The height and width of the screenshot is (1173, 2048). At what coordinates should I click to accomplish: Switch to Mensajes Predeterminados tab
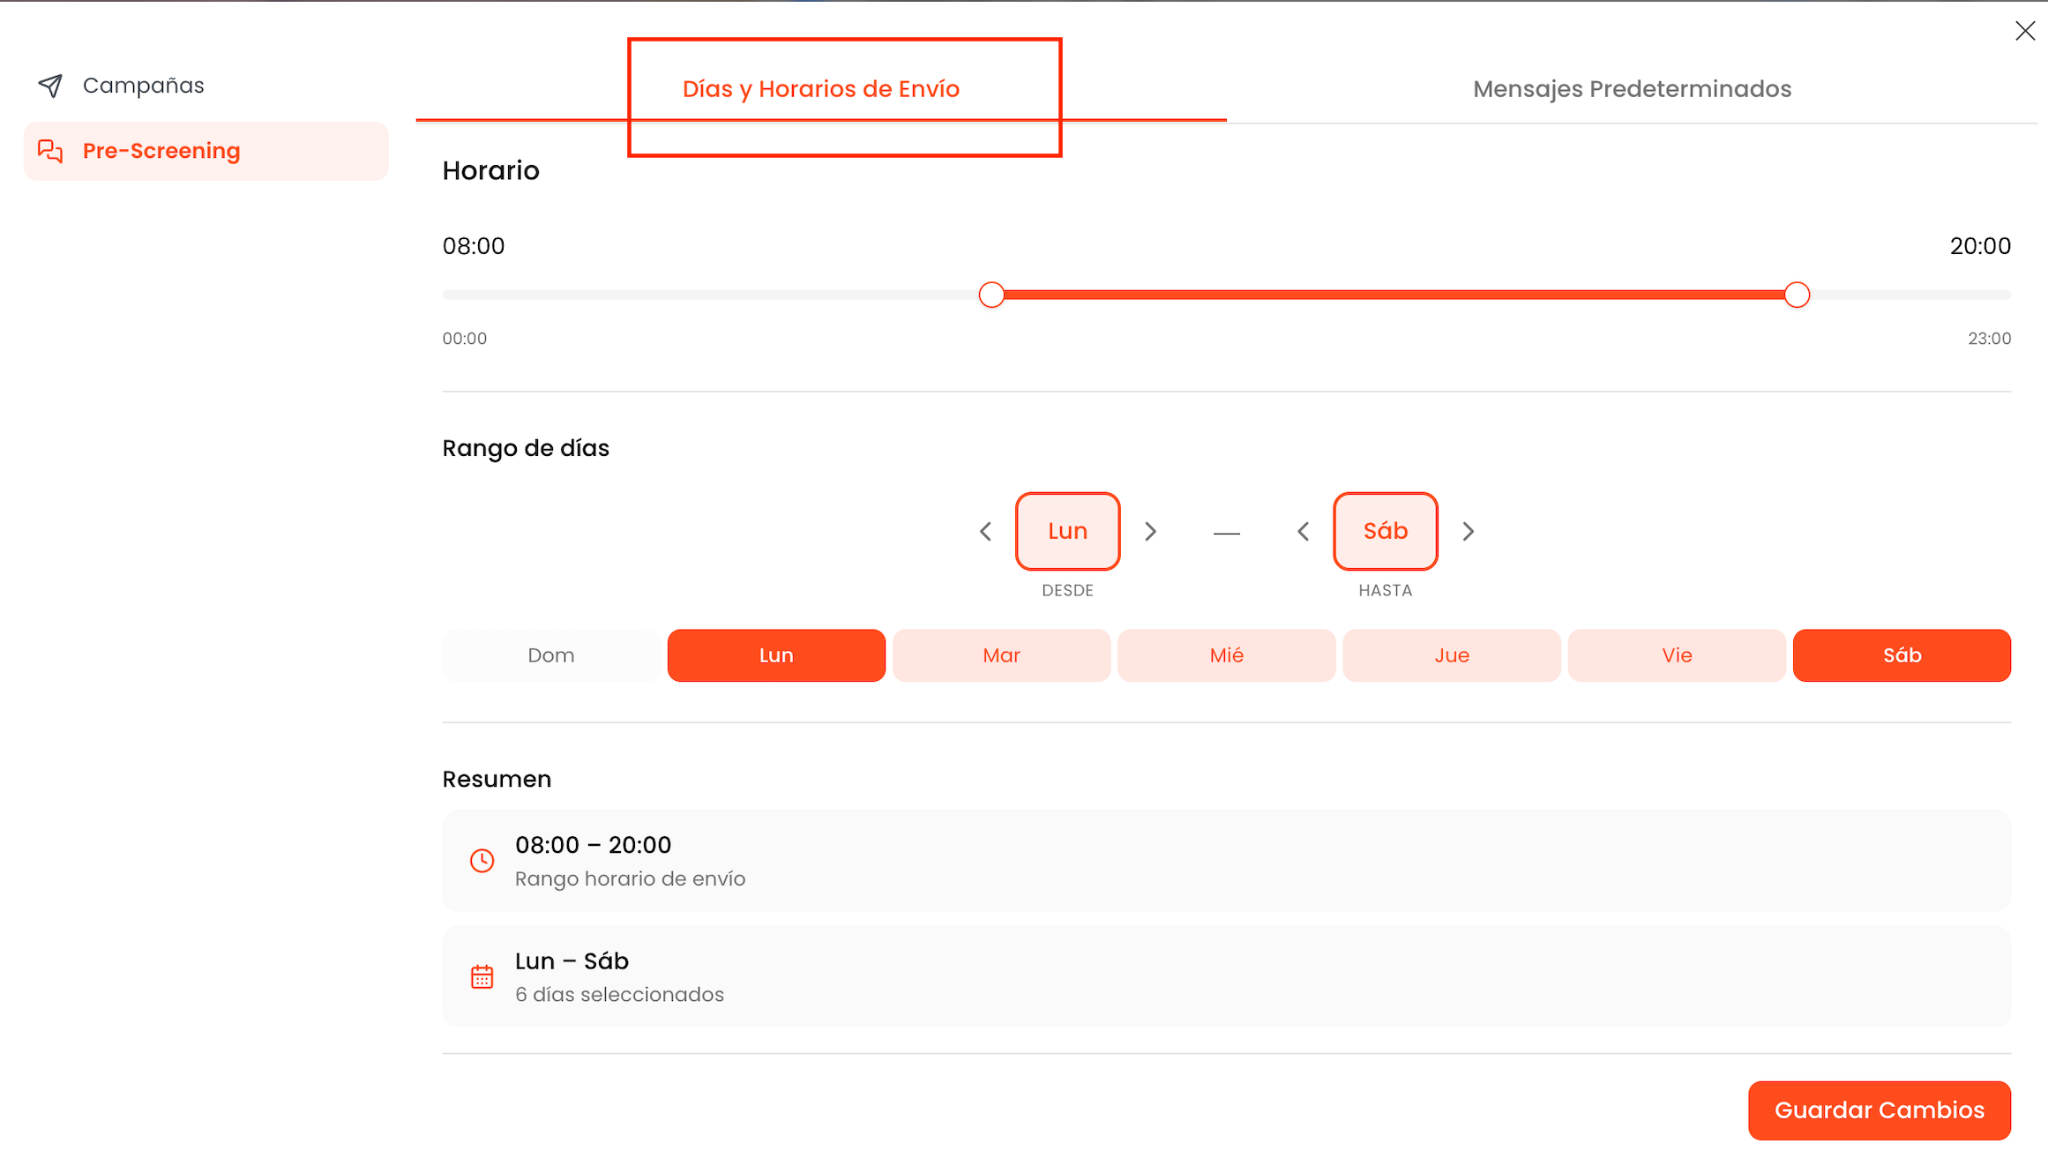pyautogui.click(x=1632, y=89)
